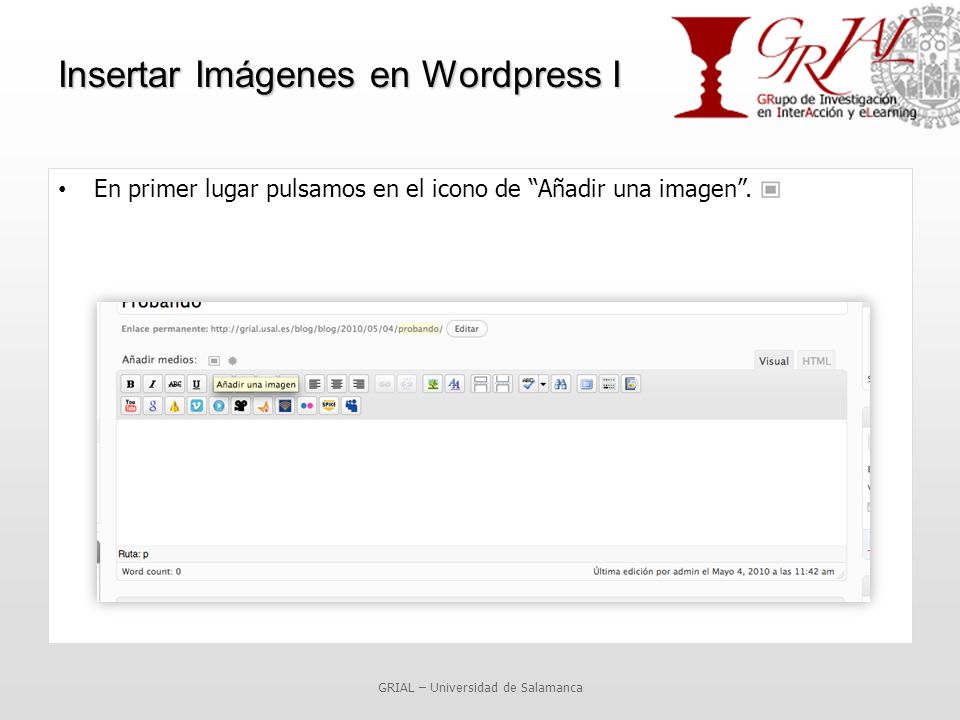Click the Editar permalink button

467,329
